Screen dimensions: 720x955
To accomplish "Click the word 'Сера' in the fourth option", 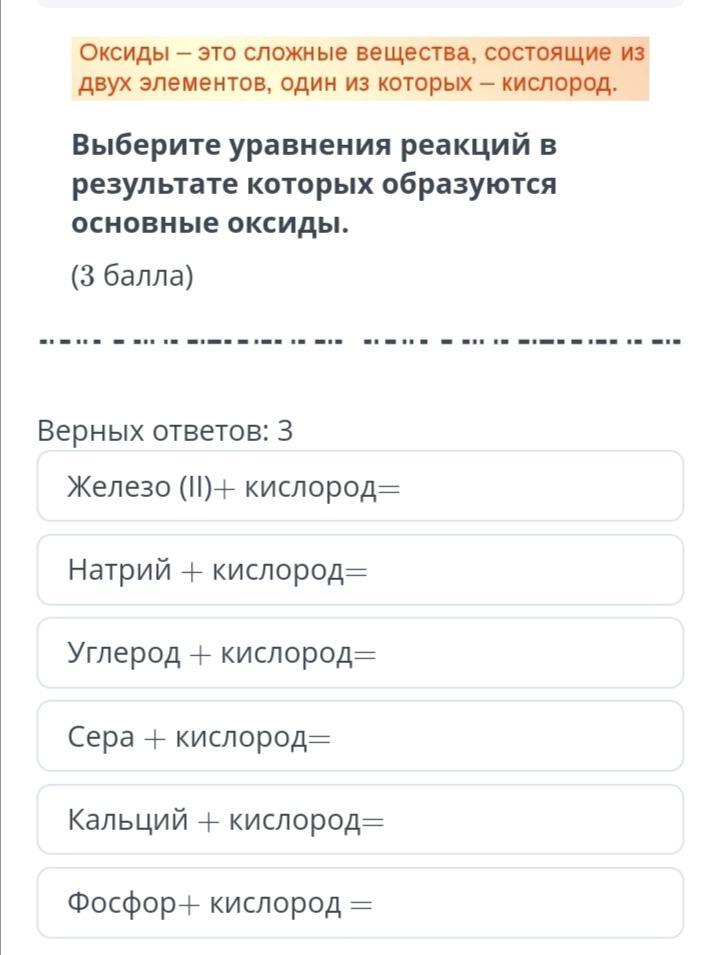I will click(x=100, y=737).
